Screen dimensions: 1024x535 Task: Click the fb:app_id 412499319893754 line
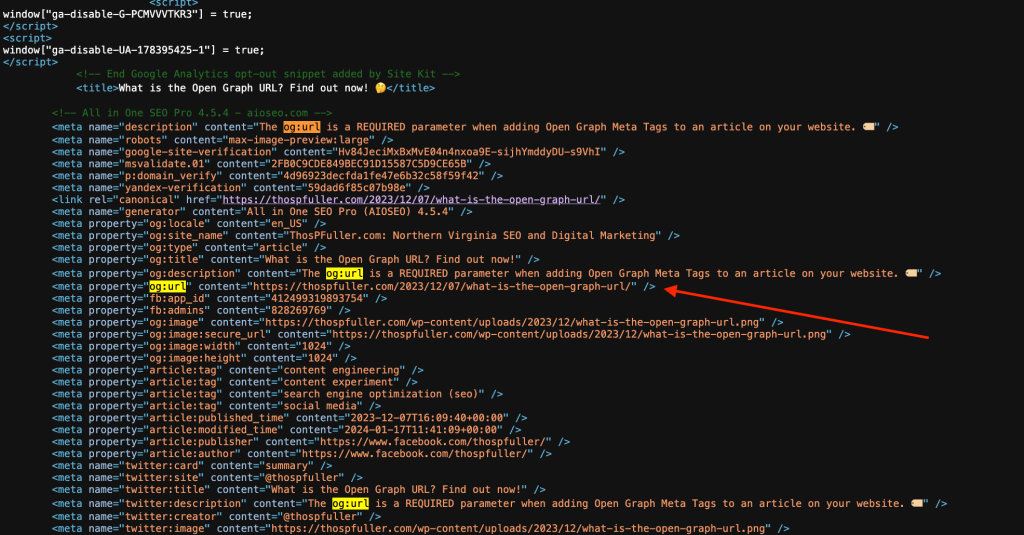pos(219,299)
